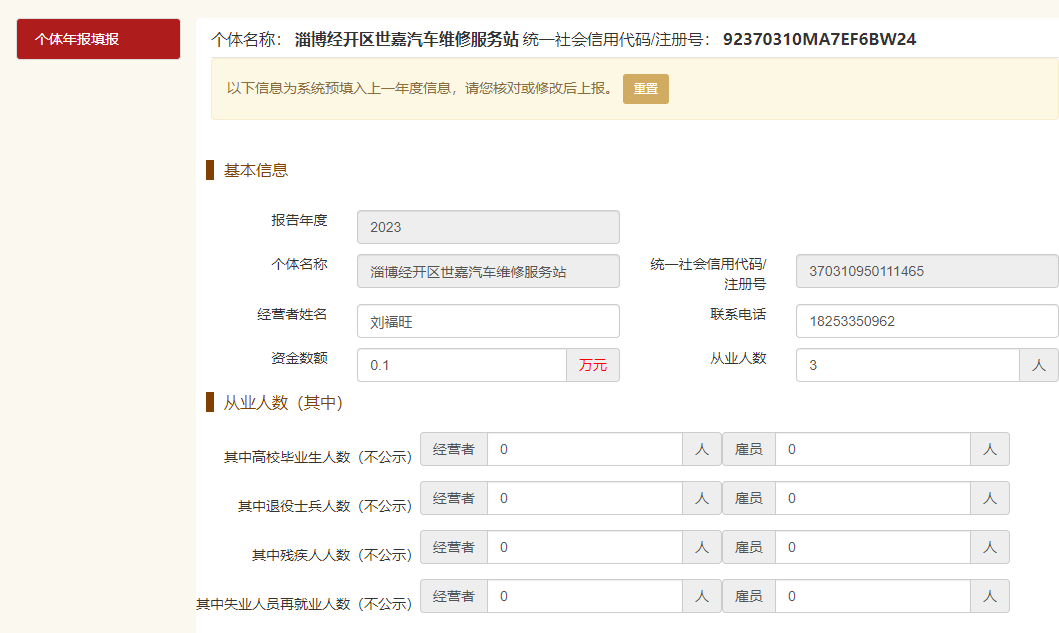
Task: Edit the 经营者姓名 field with 刘福旺
Action: 488,322
